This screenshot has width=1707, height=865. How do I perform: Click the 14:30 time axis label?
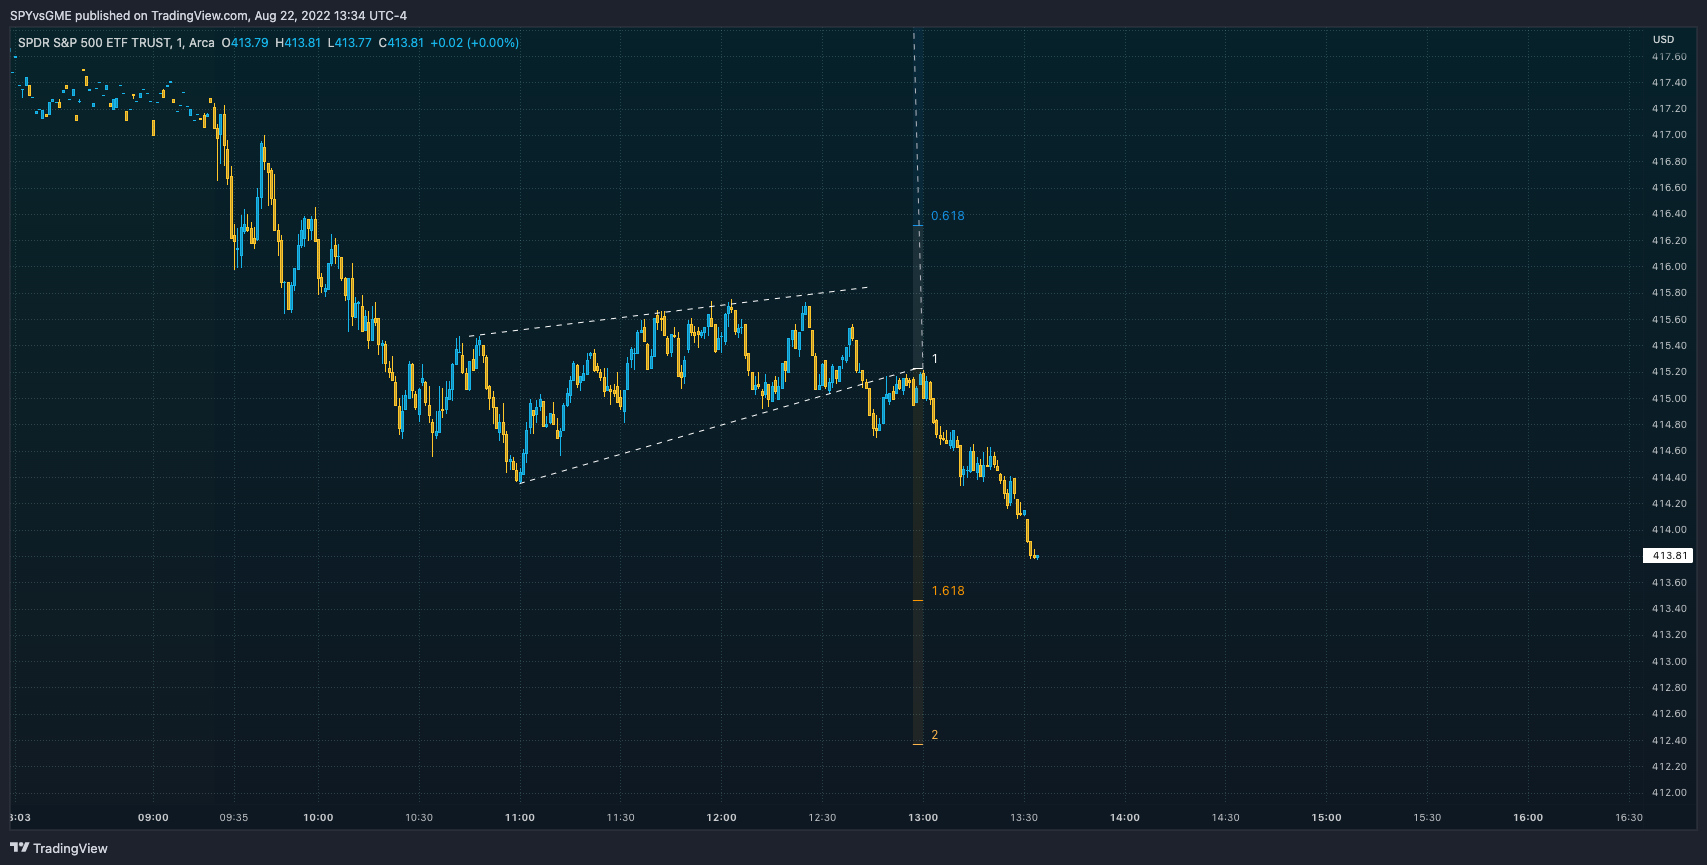(x=1226, y=818)
